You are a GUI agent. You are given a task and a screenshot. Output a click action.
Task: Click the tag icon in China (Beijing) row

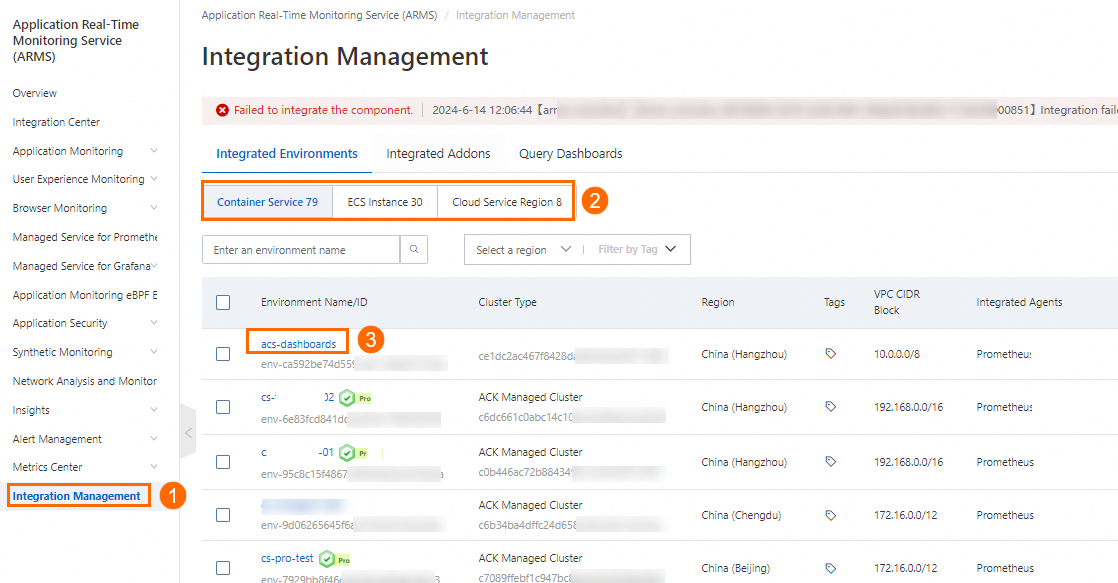[830, 568]
